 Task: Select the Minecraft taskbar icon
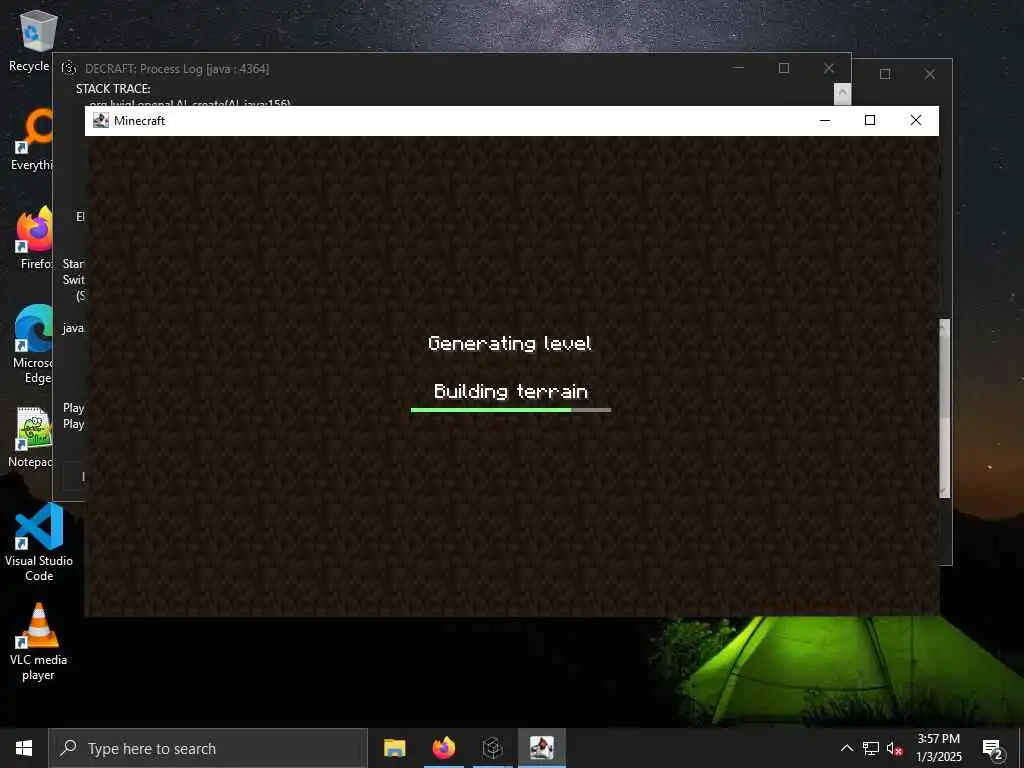click(x=541, y=748)
